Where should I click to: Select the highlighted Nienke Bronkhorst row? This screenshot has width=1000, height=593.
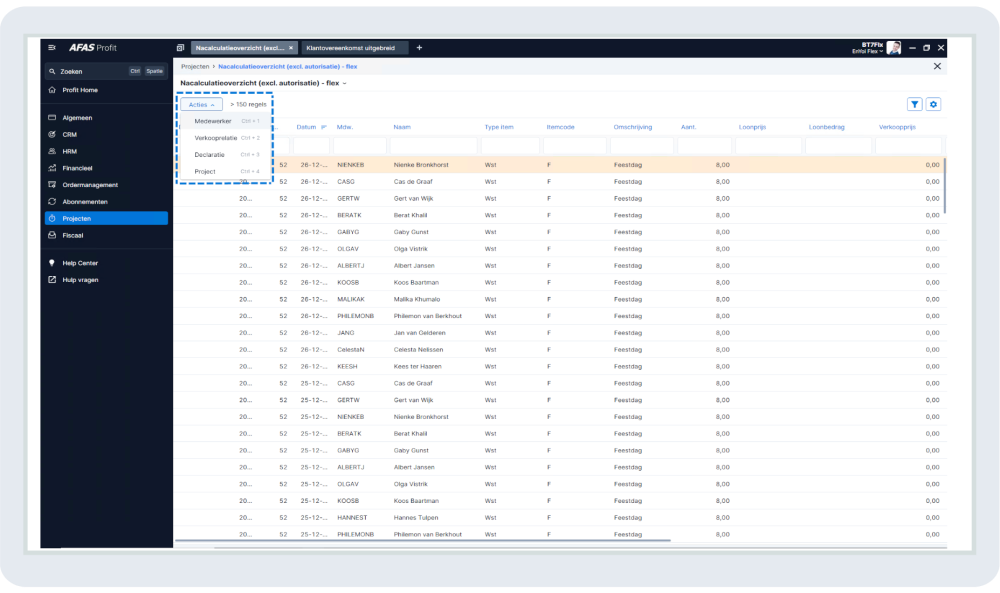tap(561, 165)
